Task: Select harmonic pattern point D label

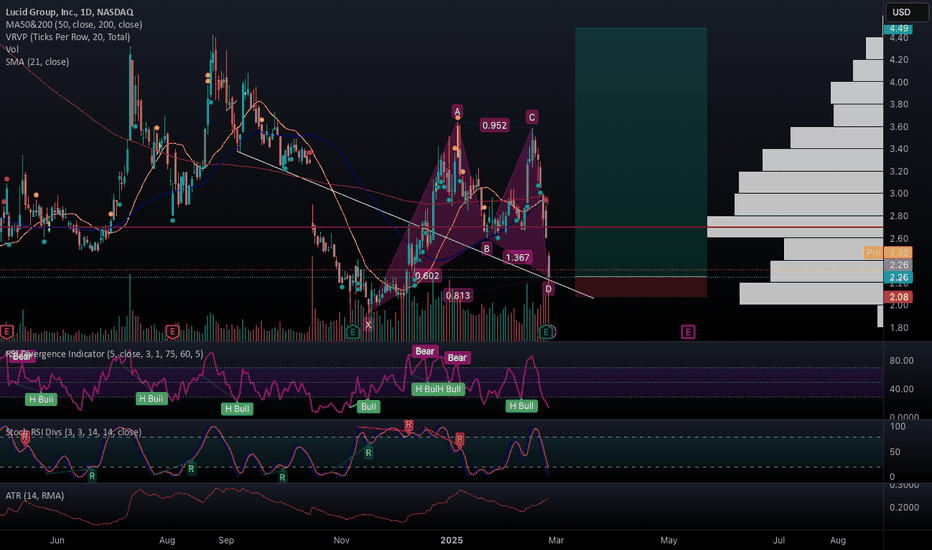Action: 548,289
